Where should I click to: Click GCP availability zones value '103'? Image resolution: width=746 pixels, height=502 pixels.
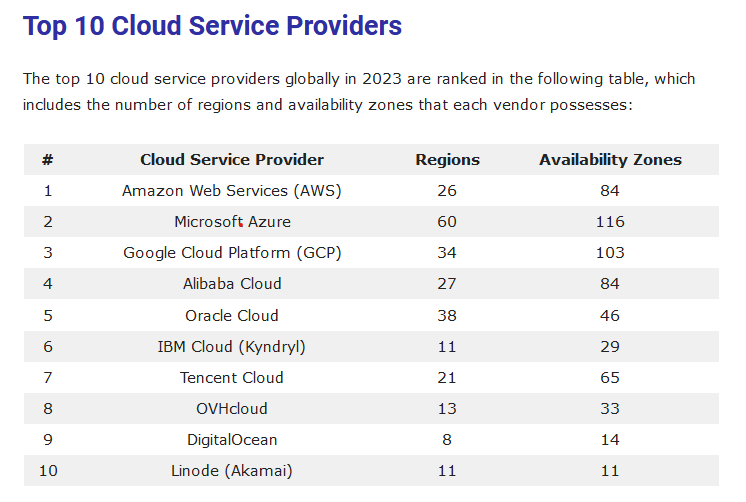tap(610, 253)
